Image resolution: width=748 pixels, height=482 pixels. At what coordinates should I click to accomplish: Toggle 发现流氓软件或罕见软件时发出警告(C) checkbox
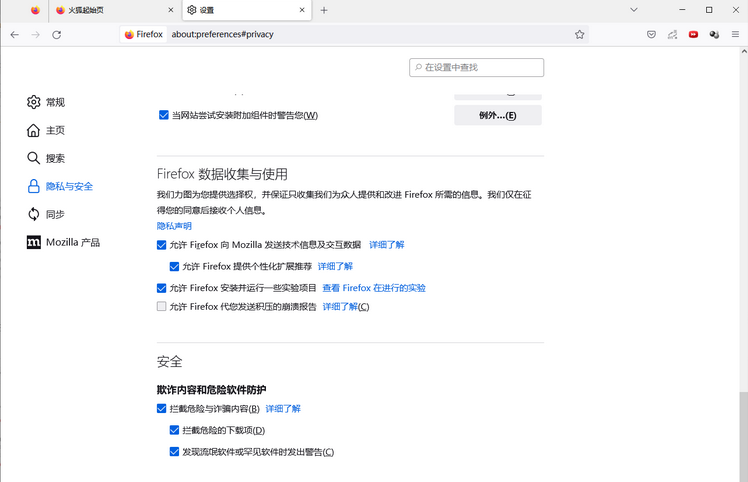coord(174,451)
